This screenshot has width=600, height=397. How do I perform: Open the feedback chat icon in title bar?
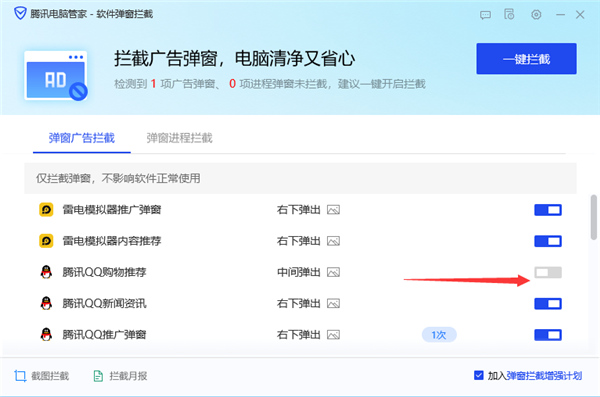485,15
